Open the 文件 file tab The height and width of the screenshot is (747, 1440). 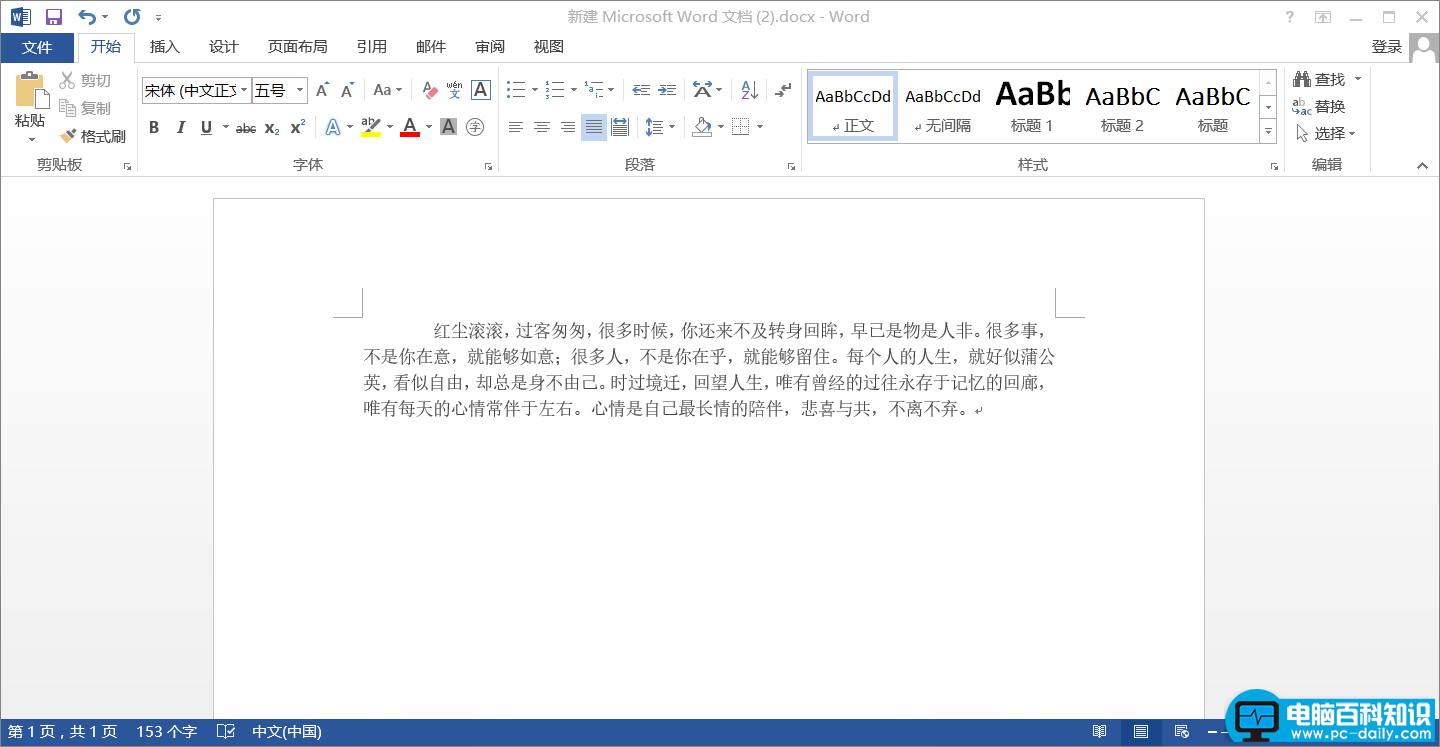(37, 47)
